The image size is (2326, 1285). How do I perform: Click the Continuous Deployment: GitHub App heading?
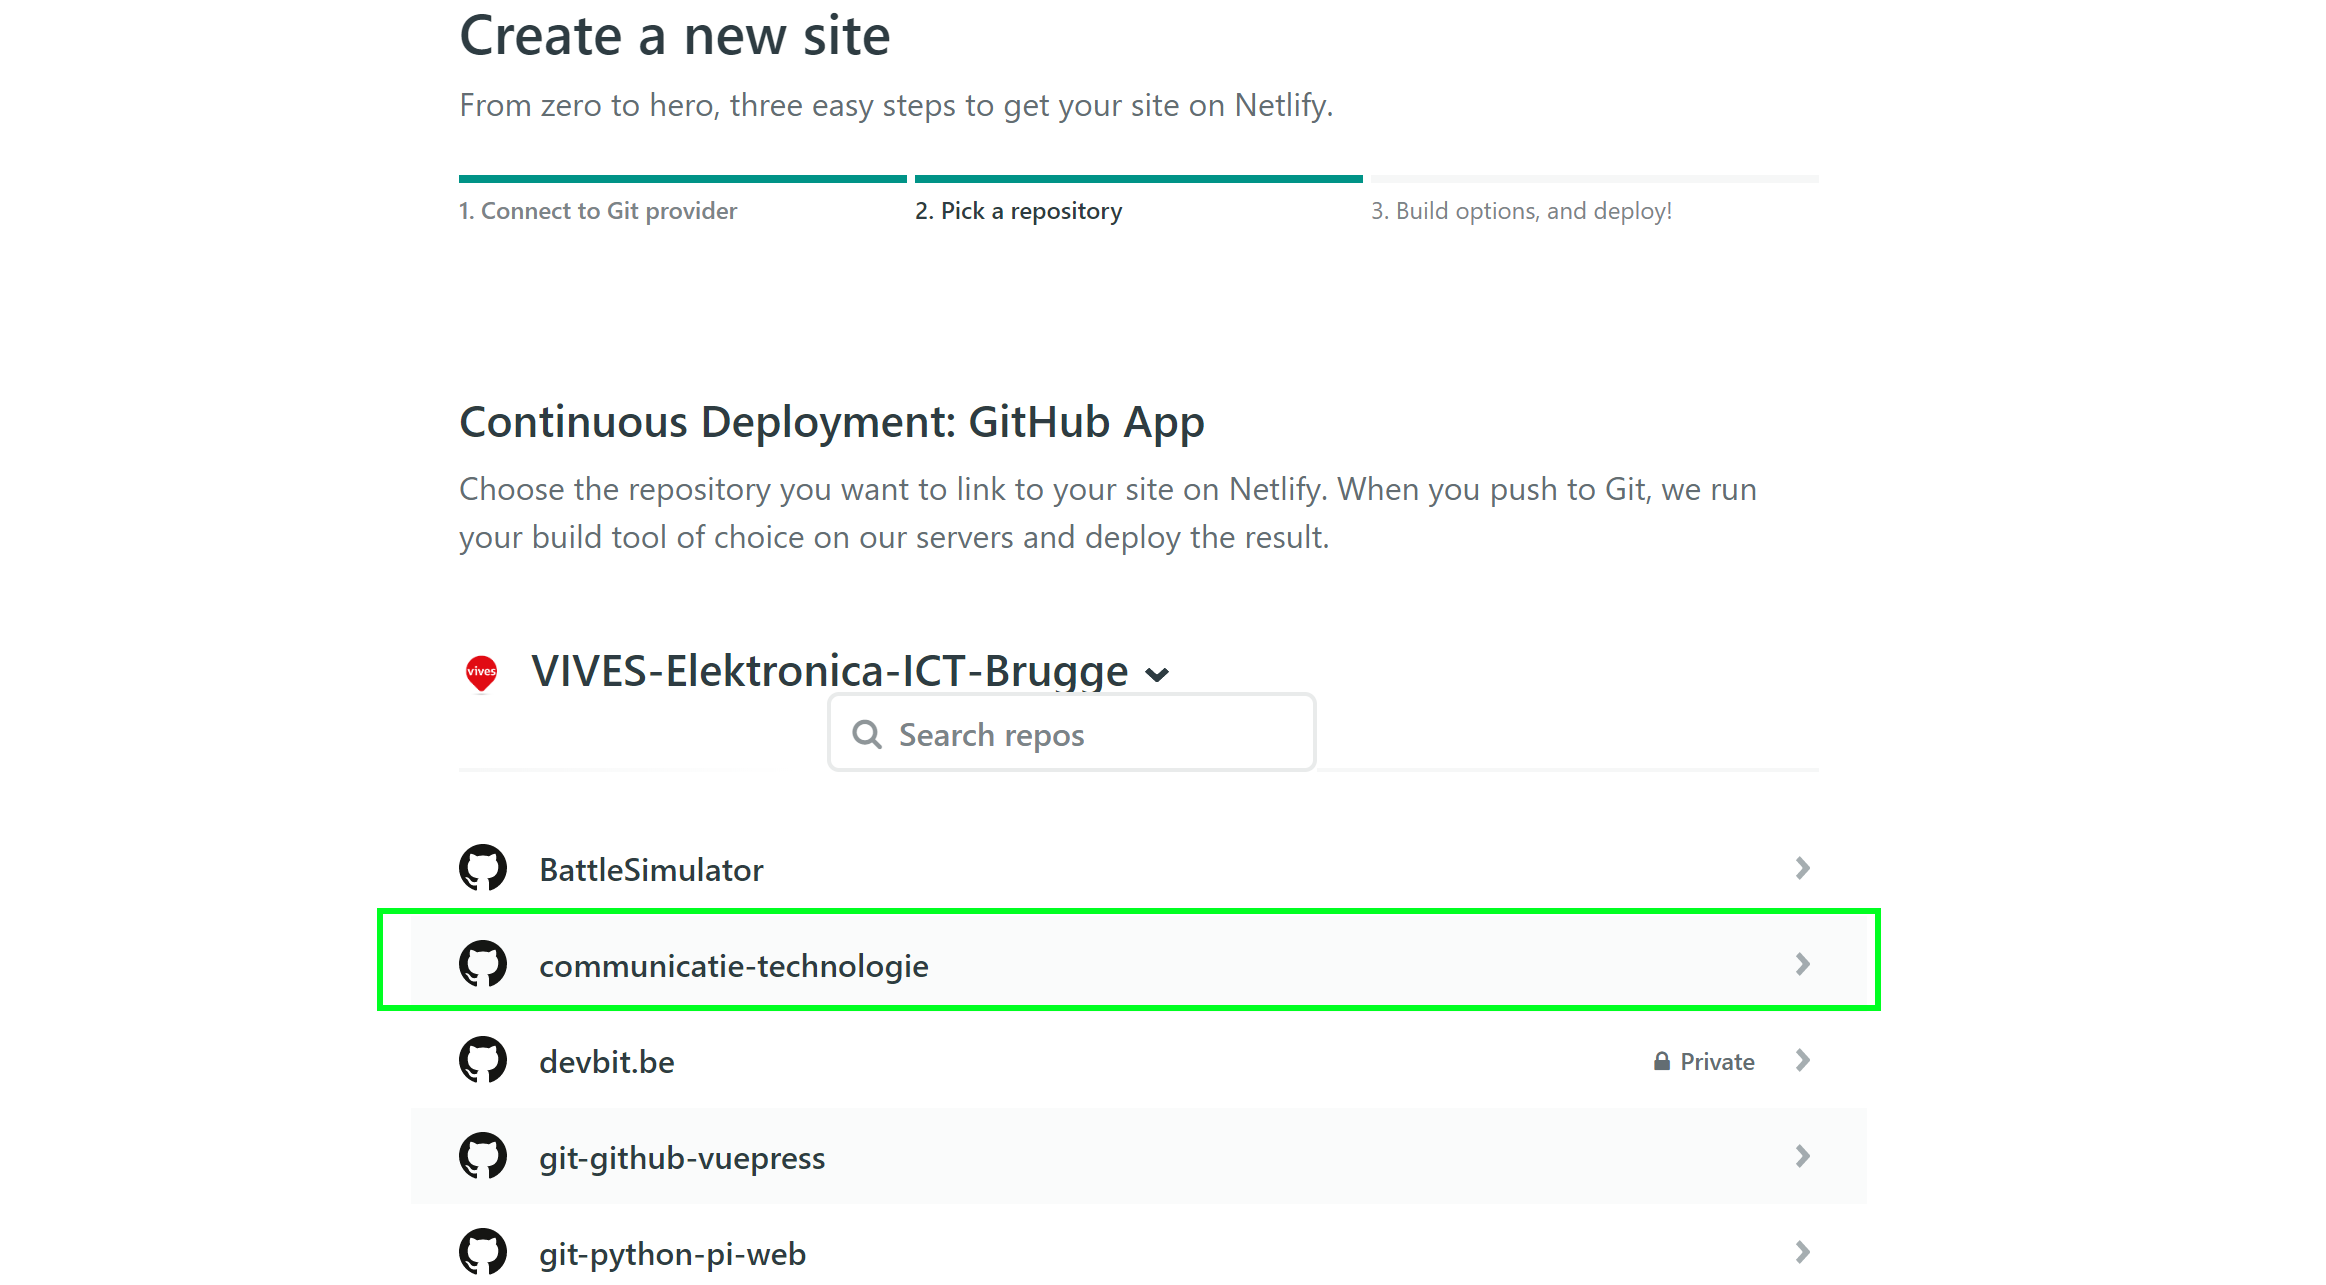coord(832,423)
